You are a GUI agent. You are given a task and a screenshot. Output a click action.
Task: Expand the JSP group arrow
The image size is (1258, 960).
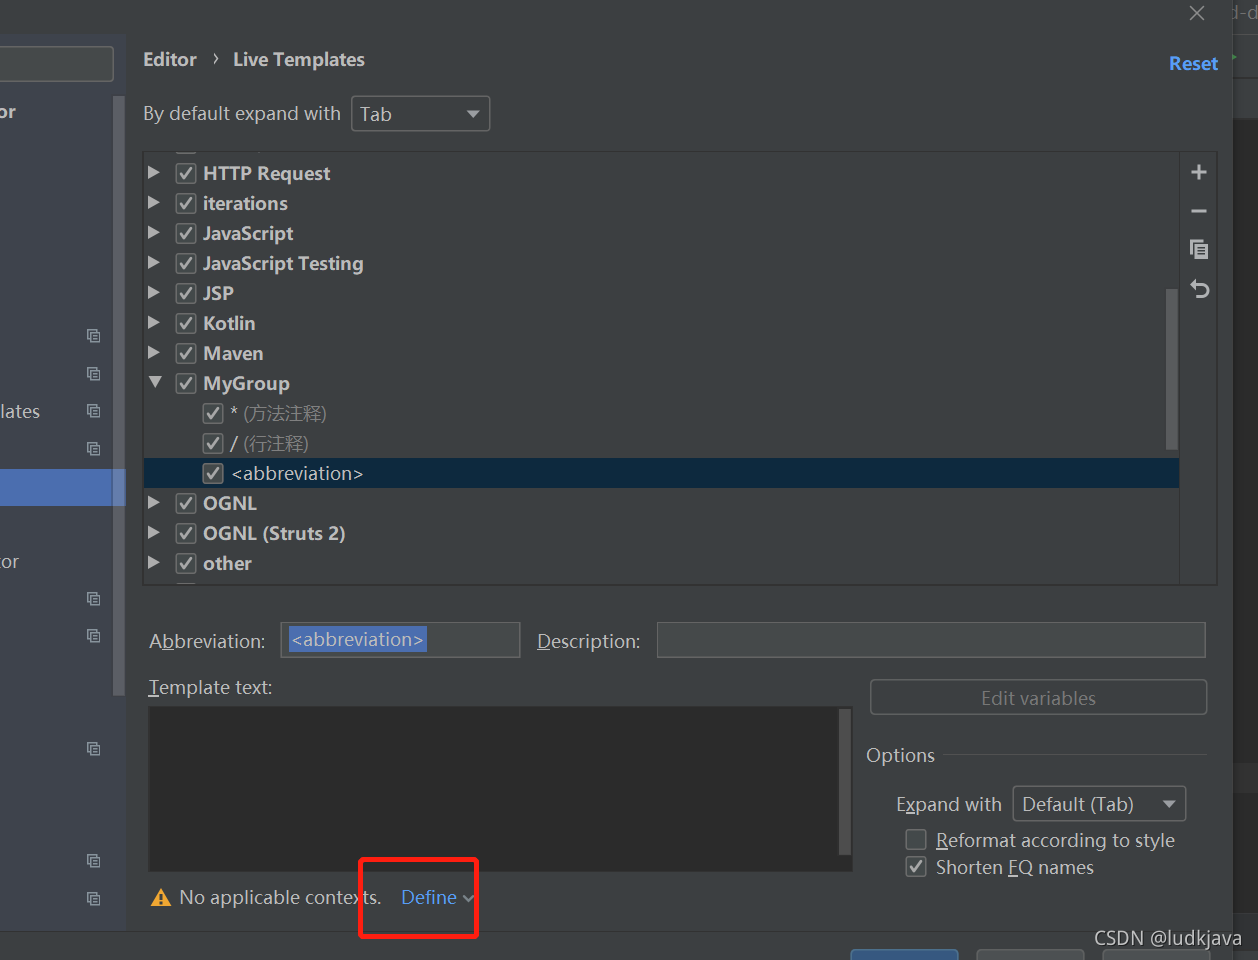tap(154, 292)
